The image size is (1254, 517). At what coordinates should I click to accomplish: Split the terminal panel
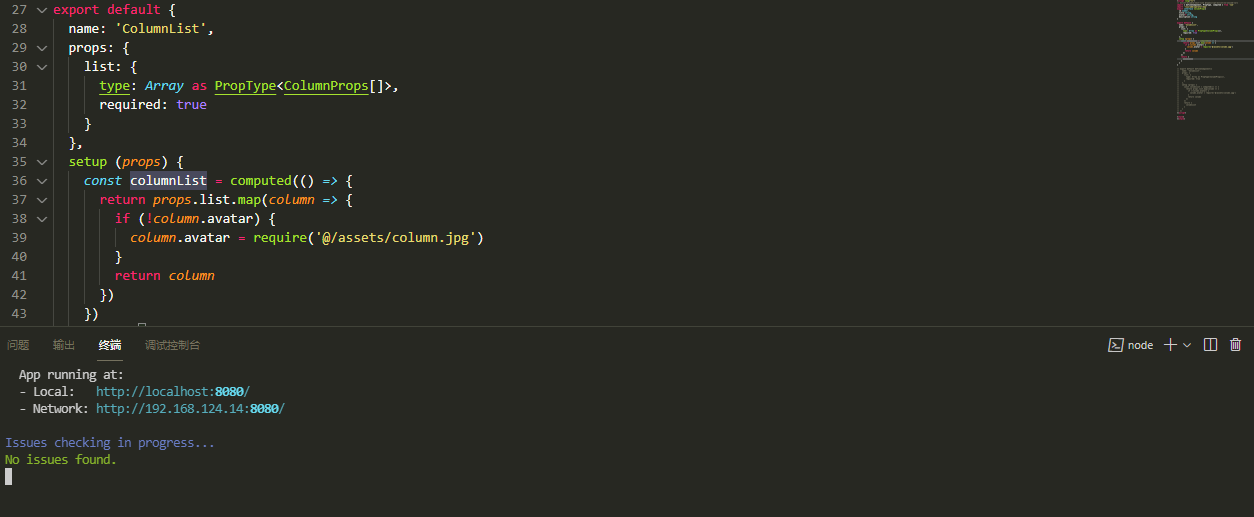click(1210, 345)
